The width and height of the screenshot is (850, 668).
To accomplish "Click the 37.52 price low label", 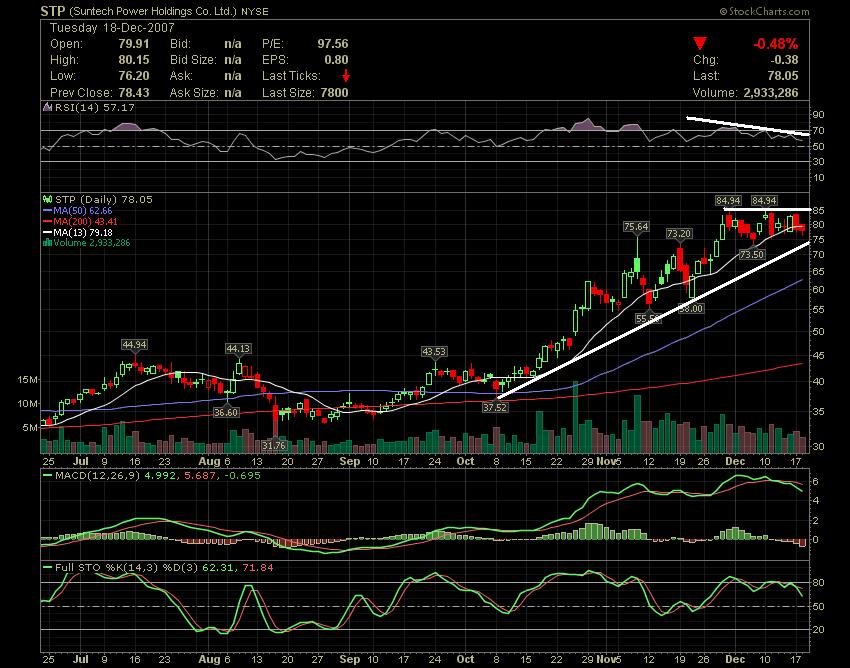I will [x=495, y=407].
